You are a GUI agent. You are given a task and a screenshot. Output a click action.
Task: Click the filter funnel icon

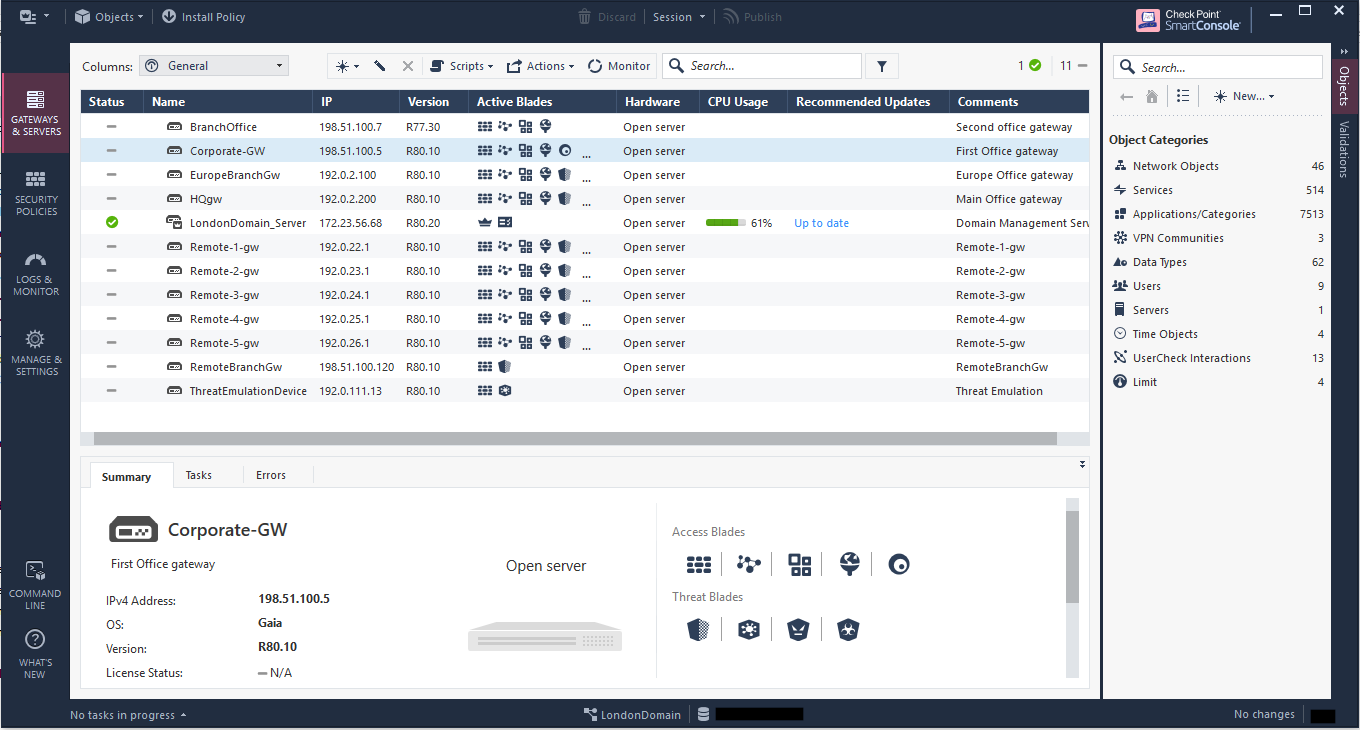click(x=881, y=66)
